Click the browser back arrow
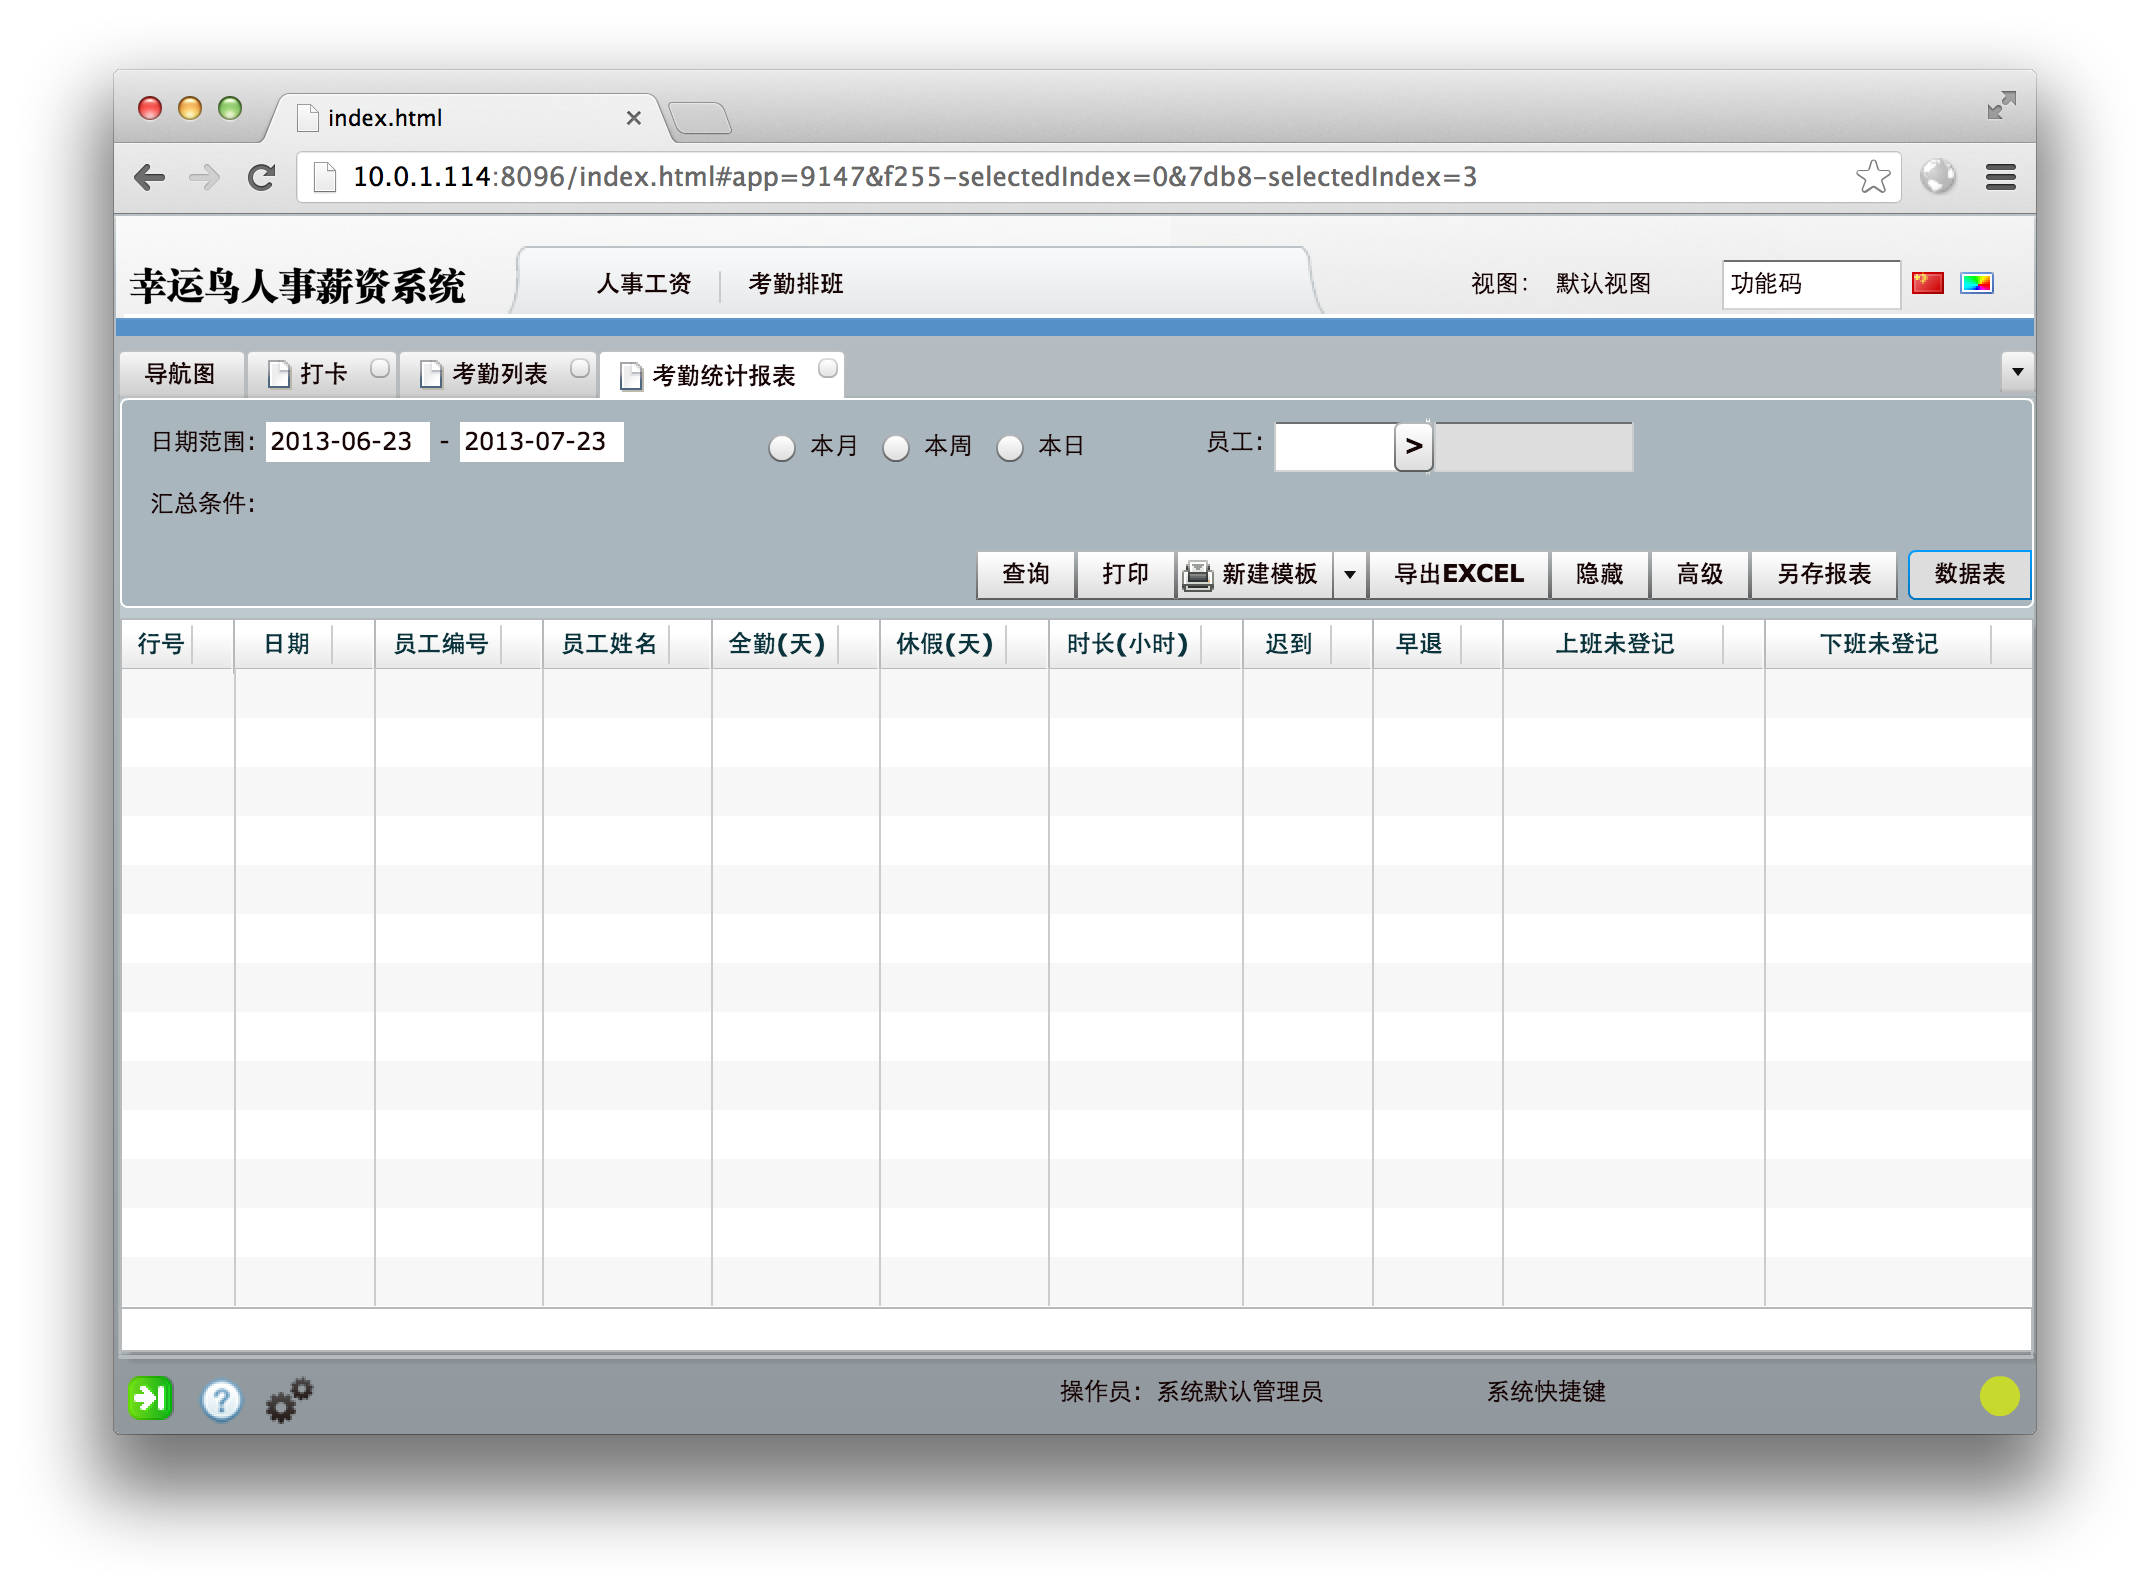Viewport: 2150px width, 1592px height. pos(149,178)
